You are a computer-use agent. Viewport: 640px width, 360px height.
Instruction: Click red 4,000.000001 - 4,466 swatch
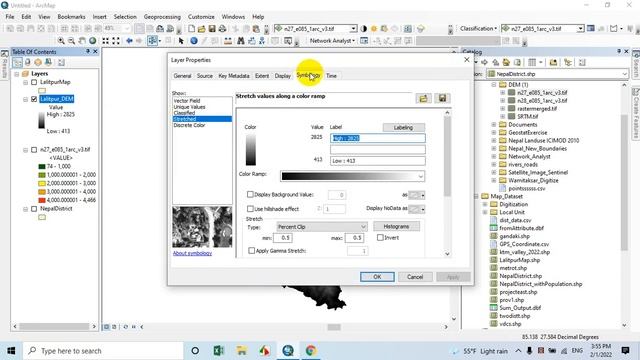pos(42,200)
